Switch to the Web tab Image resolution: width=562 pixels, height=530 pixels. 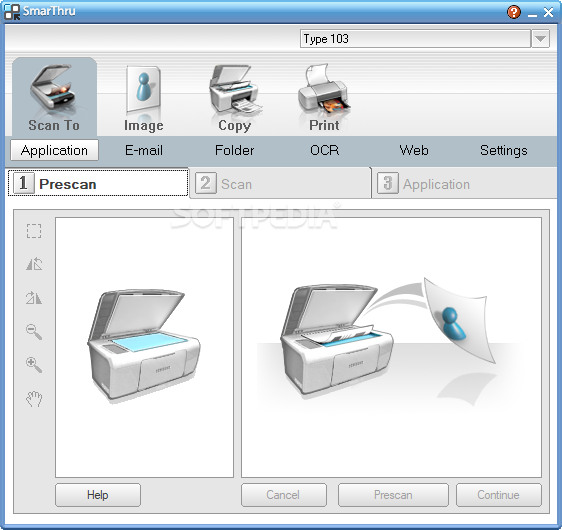(x=414, y=150)
